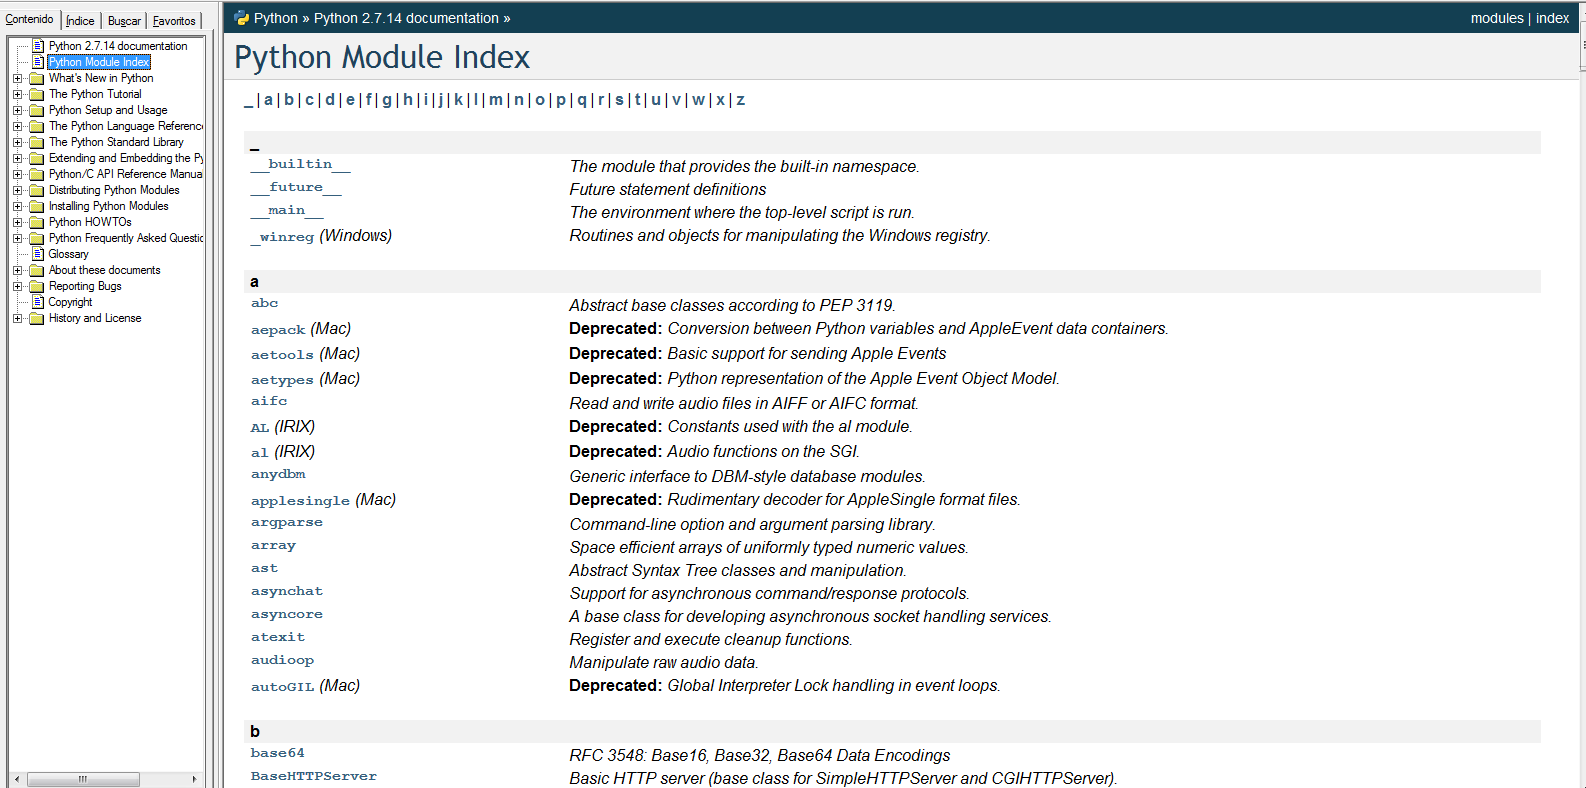The image size is (1586, 788).
Task: Jump to letter 's' in the alphabet bar
Action: click(x=619, y=100)
